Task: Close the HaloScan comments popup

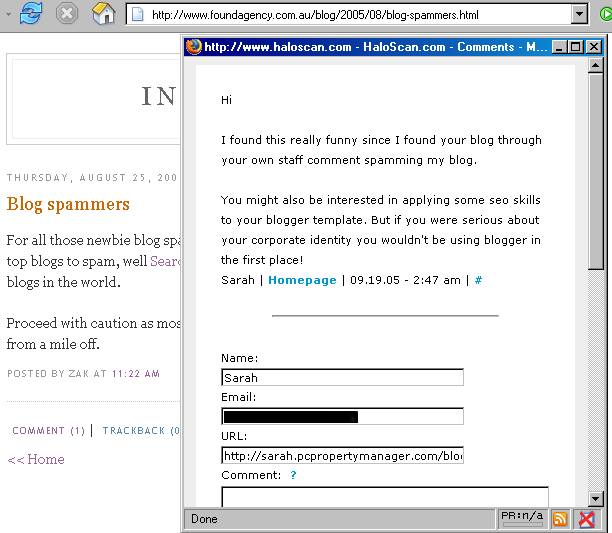Action: (x=594, y=47)
